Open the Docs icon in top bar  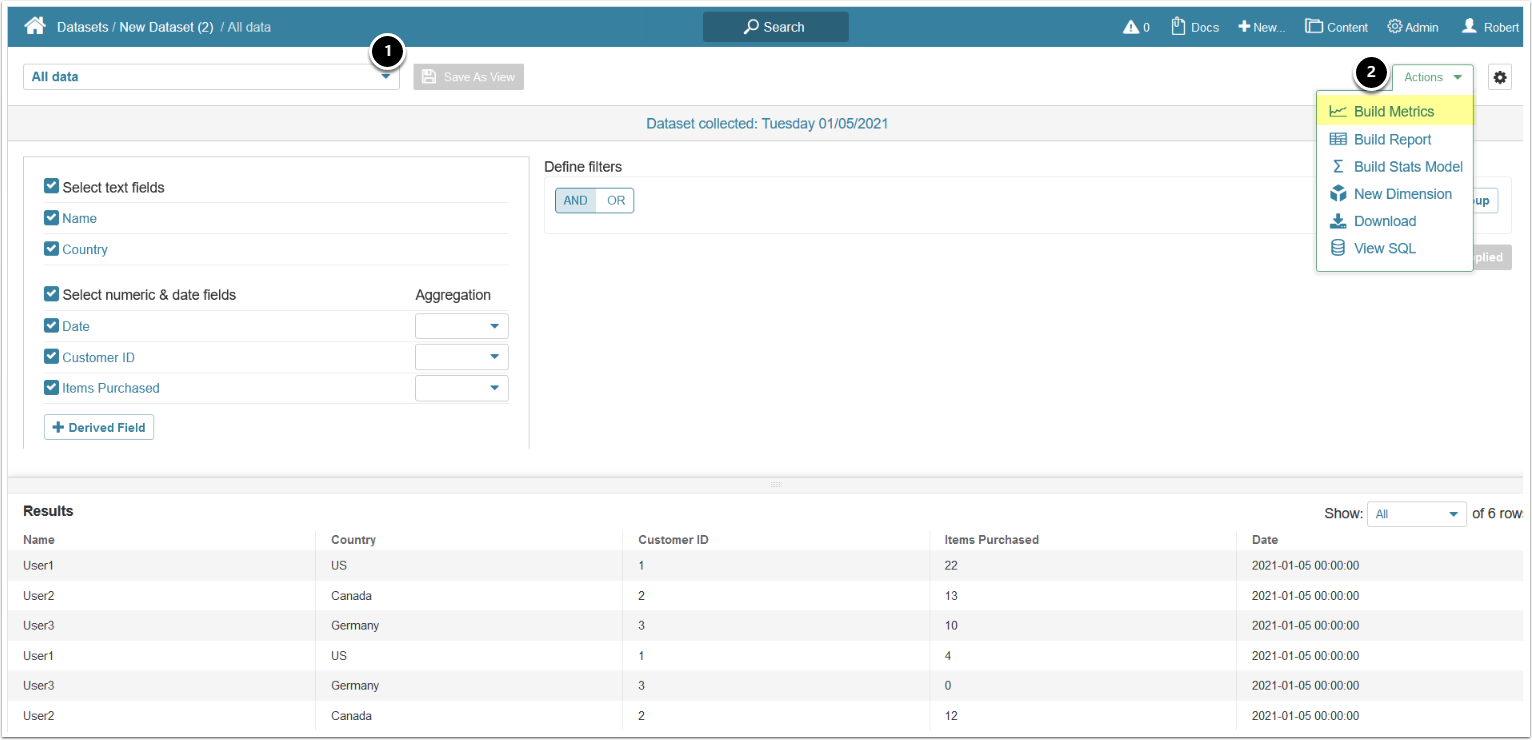click(x=1178, y=27)
